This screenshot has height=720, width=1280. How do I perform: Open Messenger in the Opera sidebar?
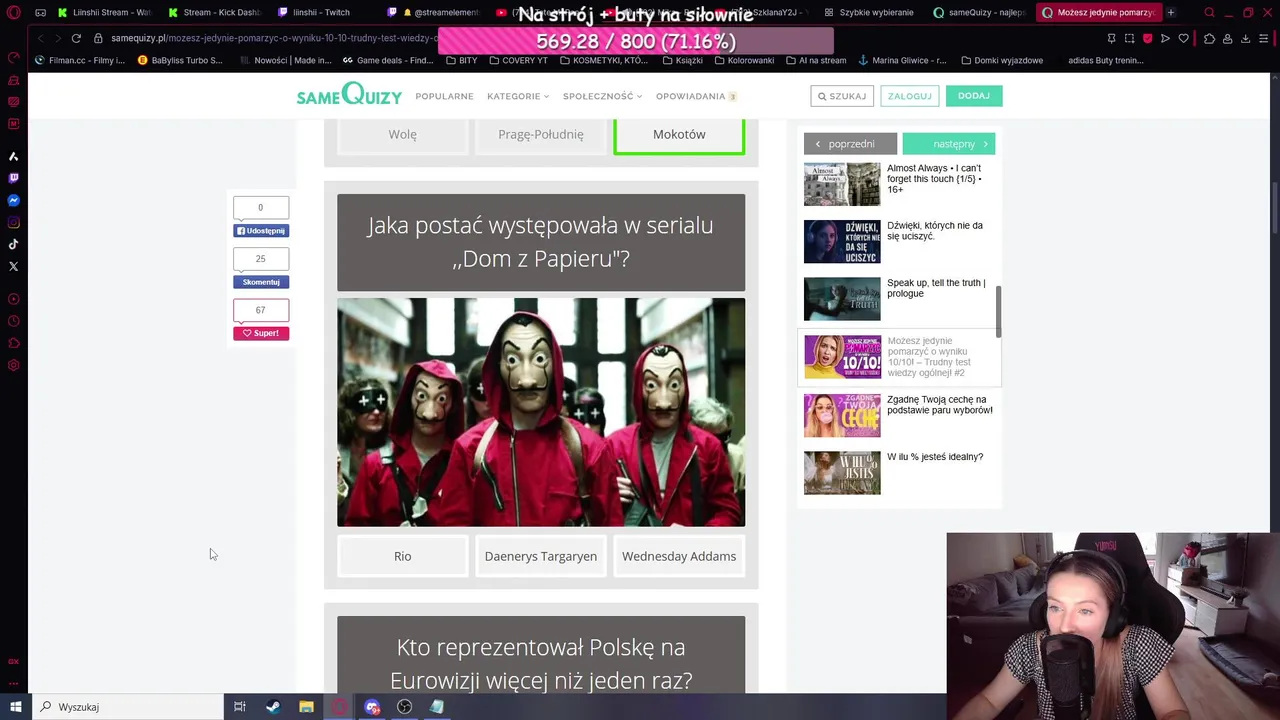[x=14, y=200]
